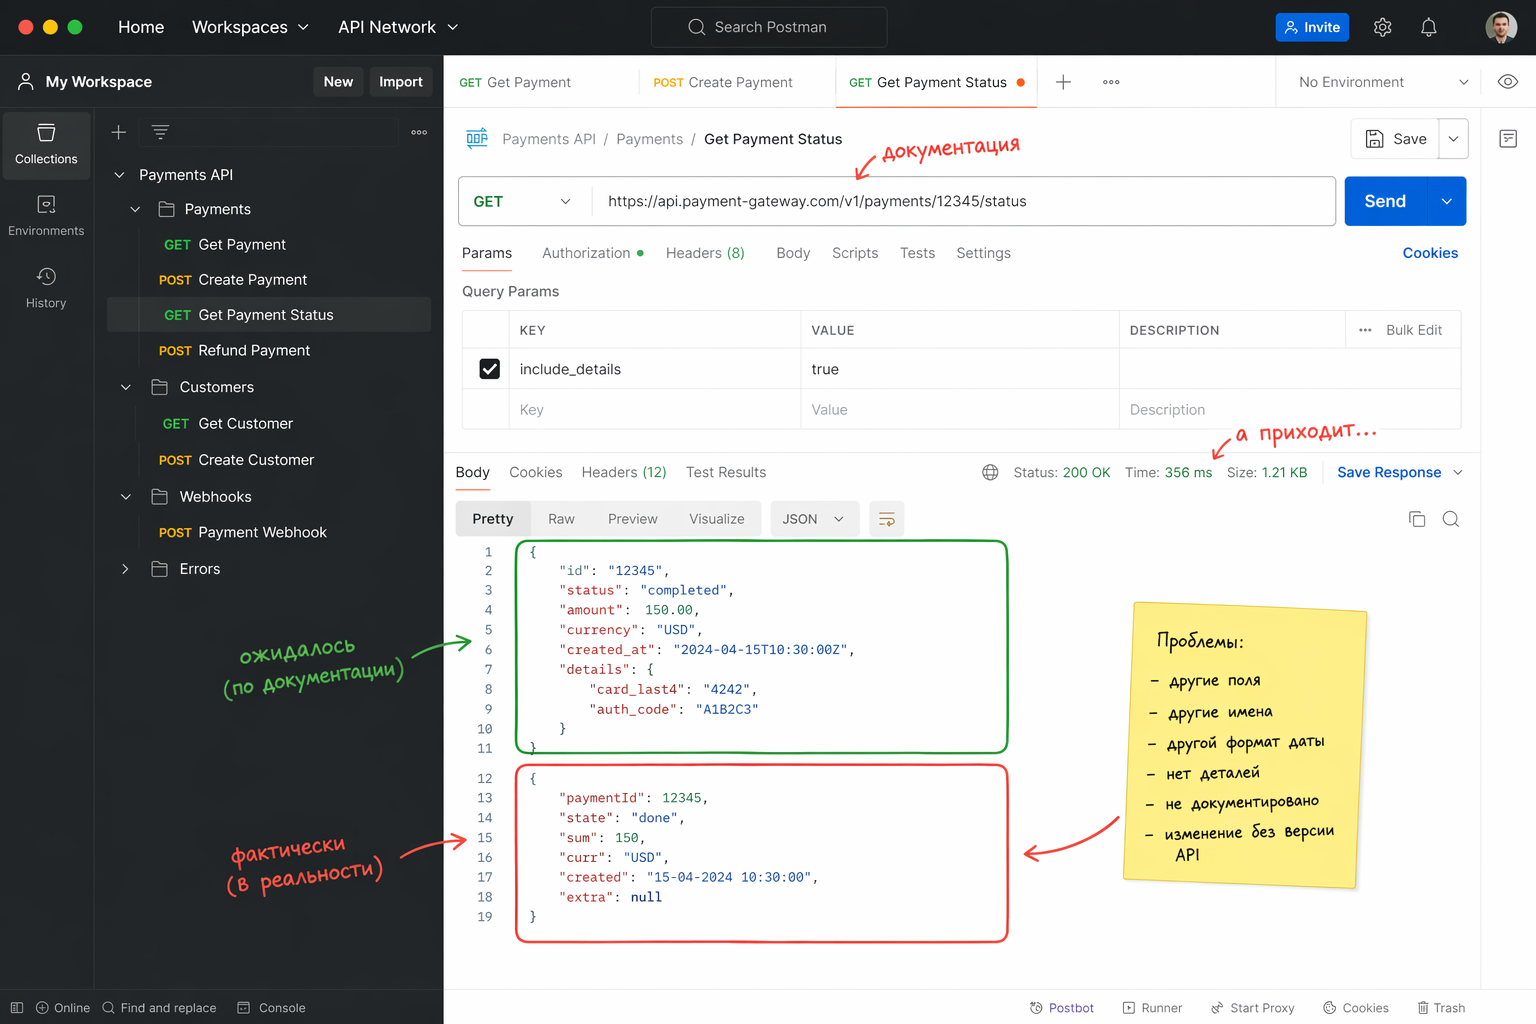Open the No Environment selector

[x=1382, y=82]
